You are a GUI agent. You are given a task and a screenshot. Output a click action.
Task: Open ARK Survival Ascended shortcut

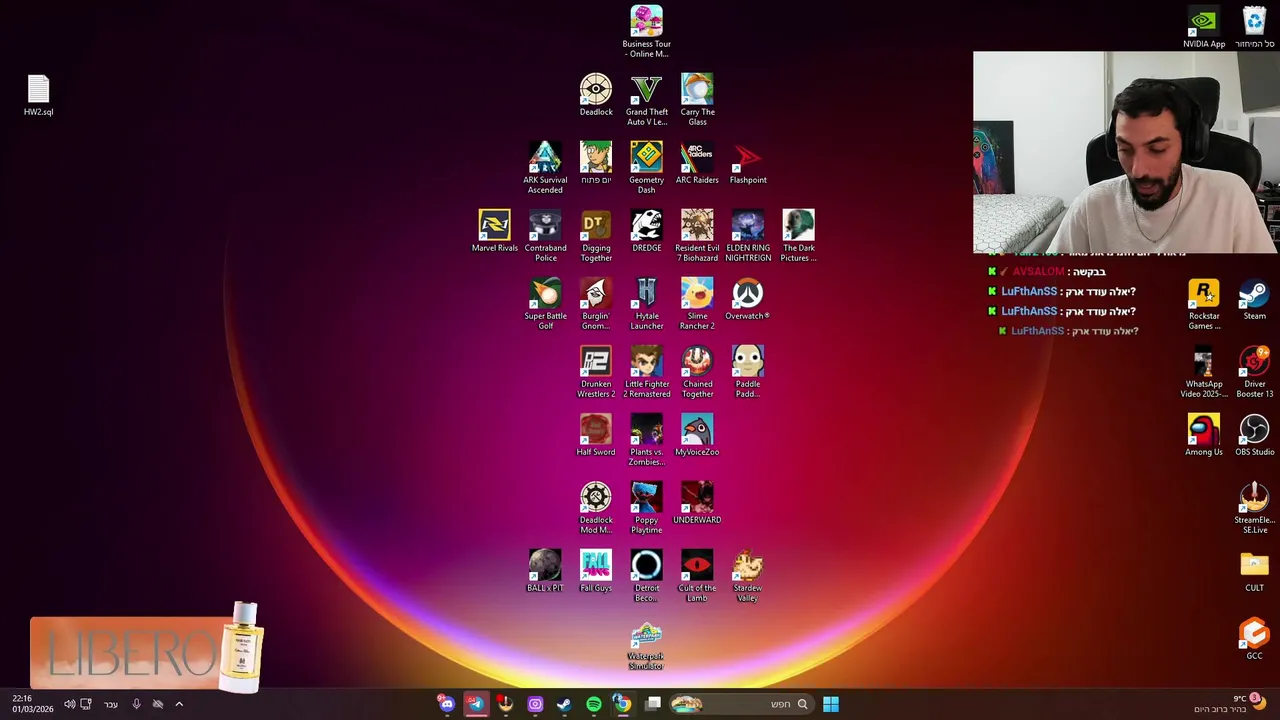pos(545,167)
